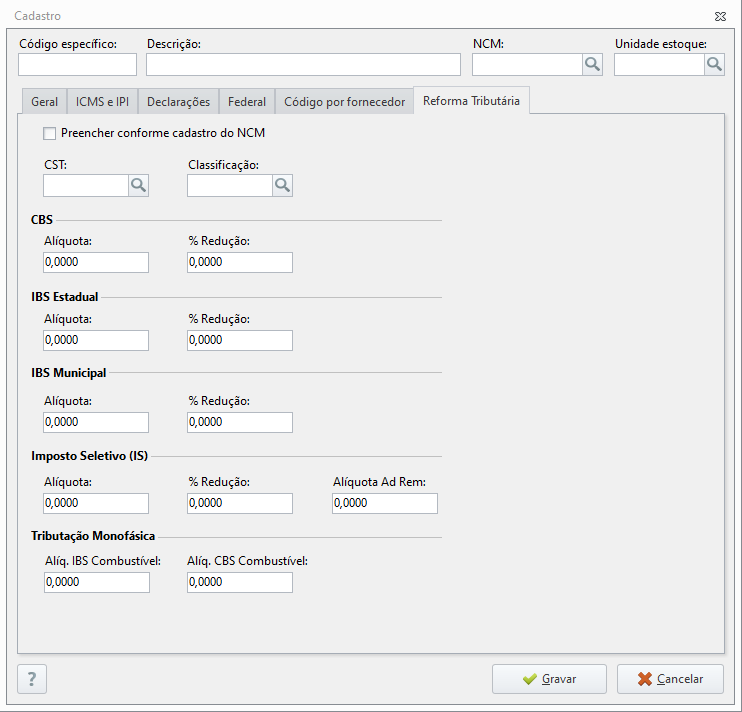Open the CST lookup magnifier
742x712 pixels.
tap(138, 185)
